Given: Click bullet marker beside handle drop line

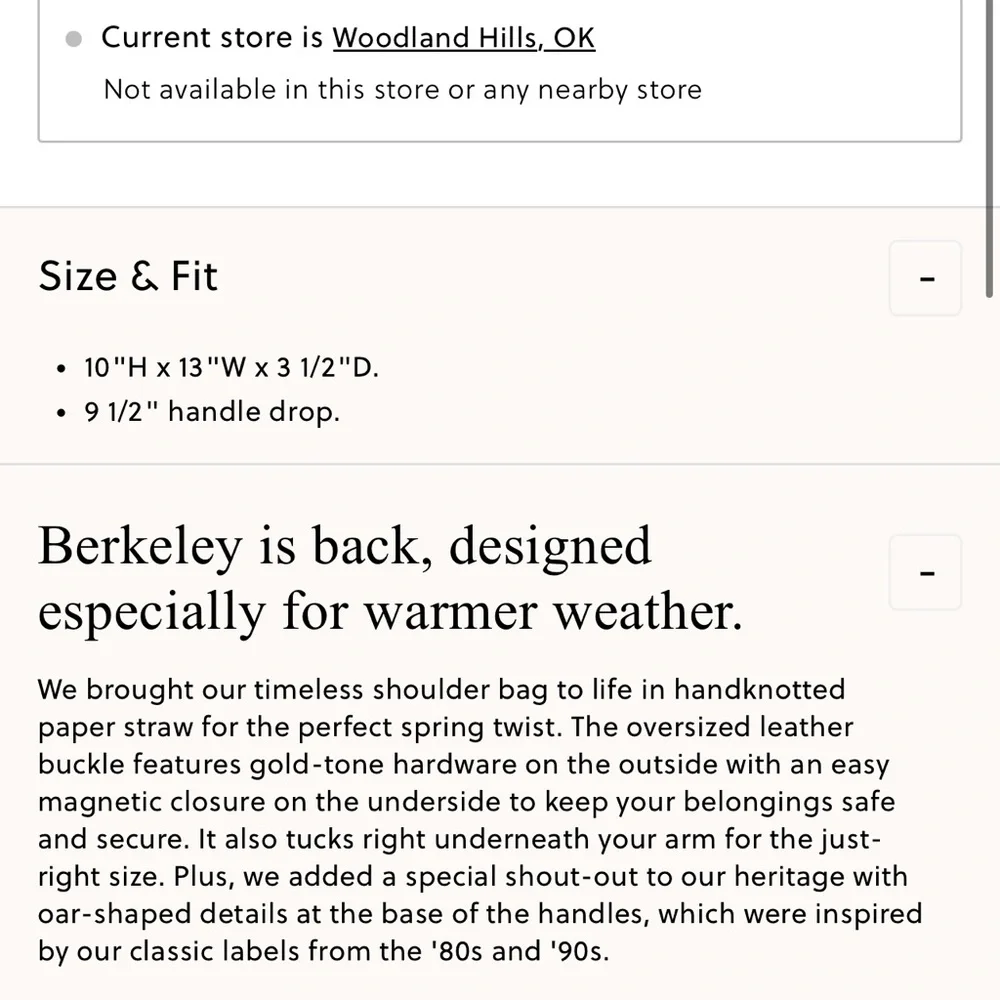Looking at the screenshot, I should (62, 413).
